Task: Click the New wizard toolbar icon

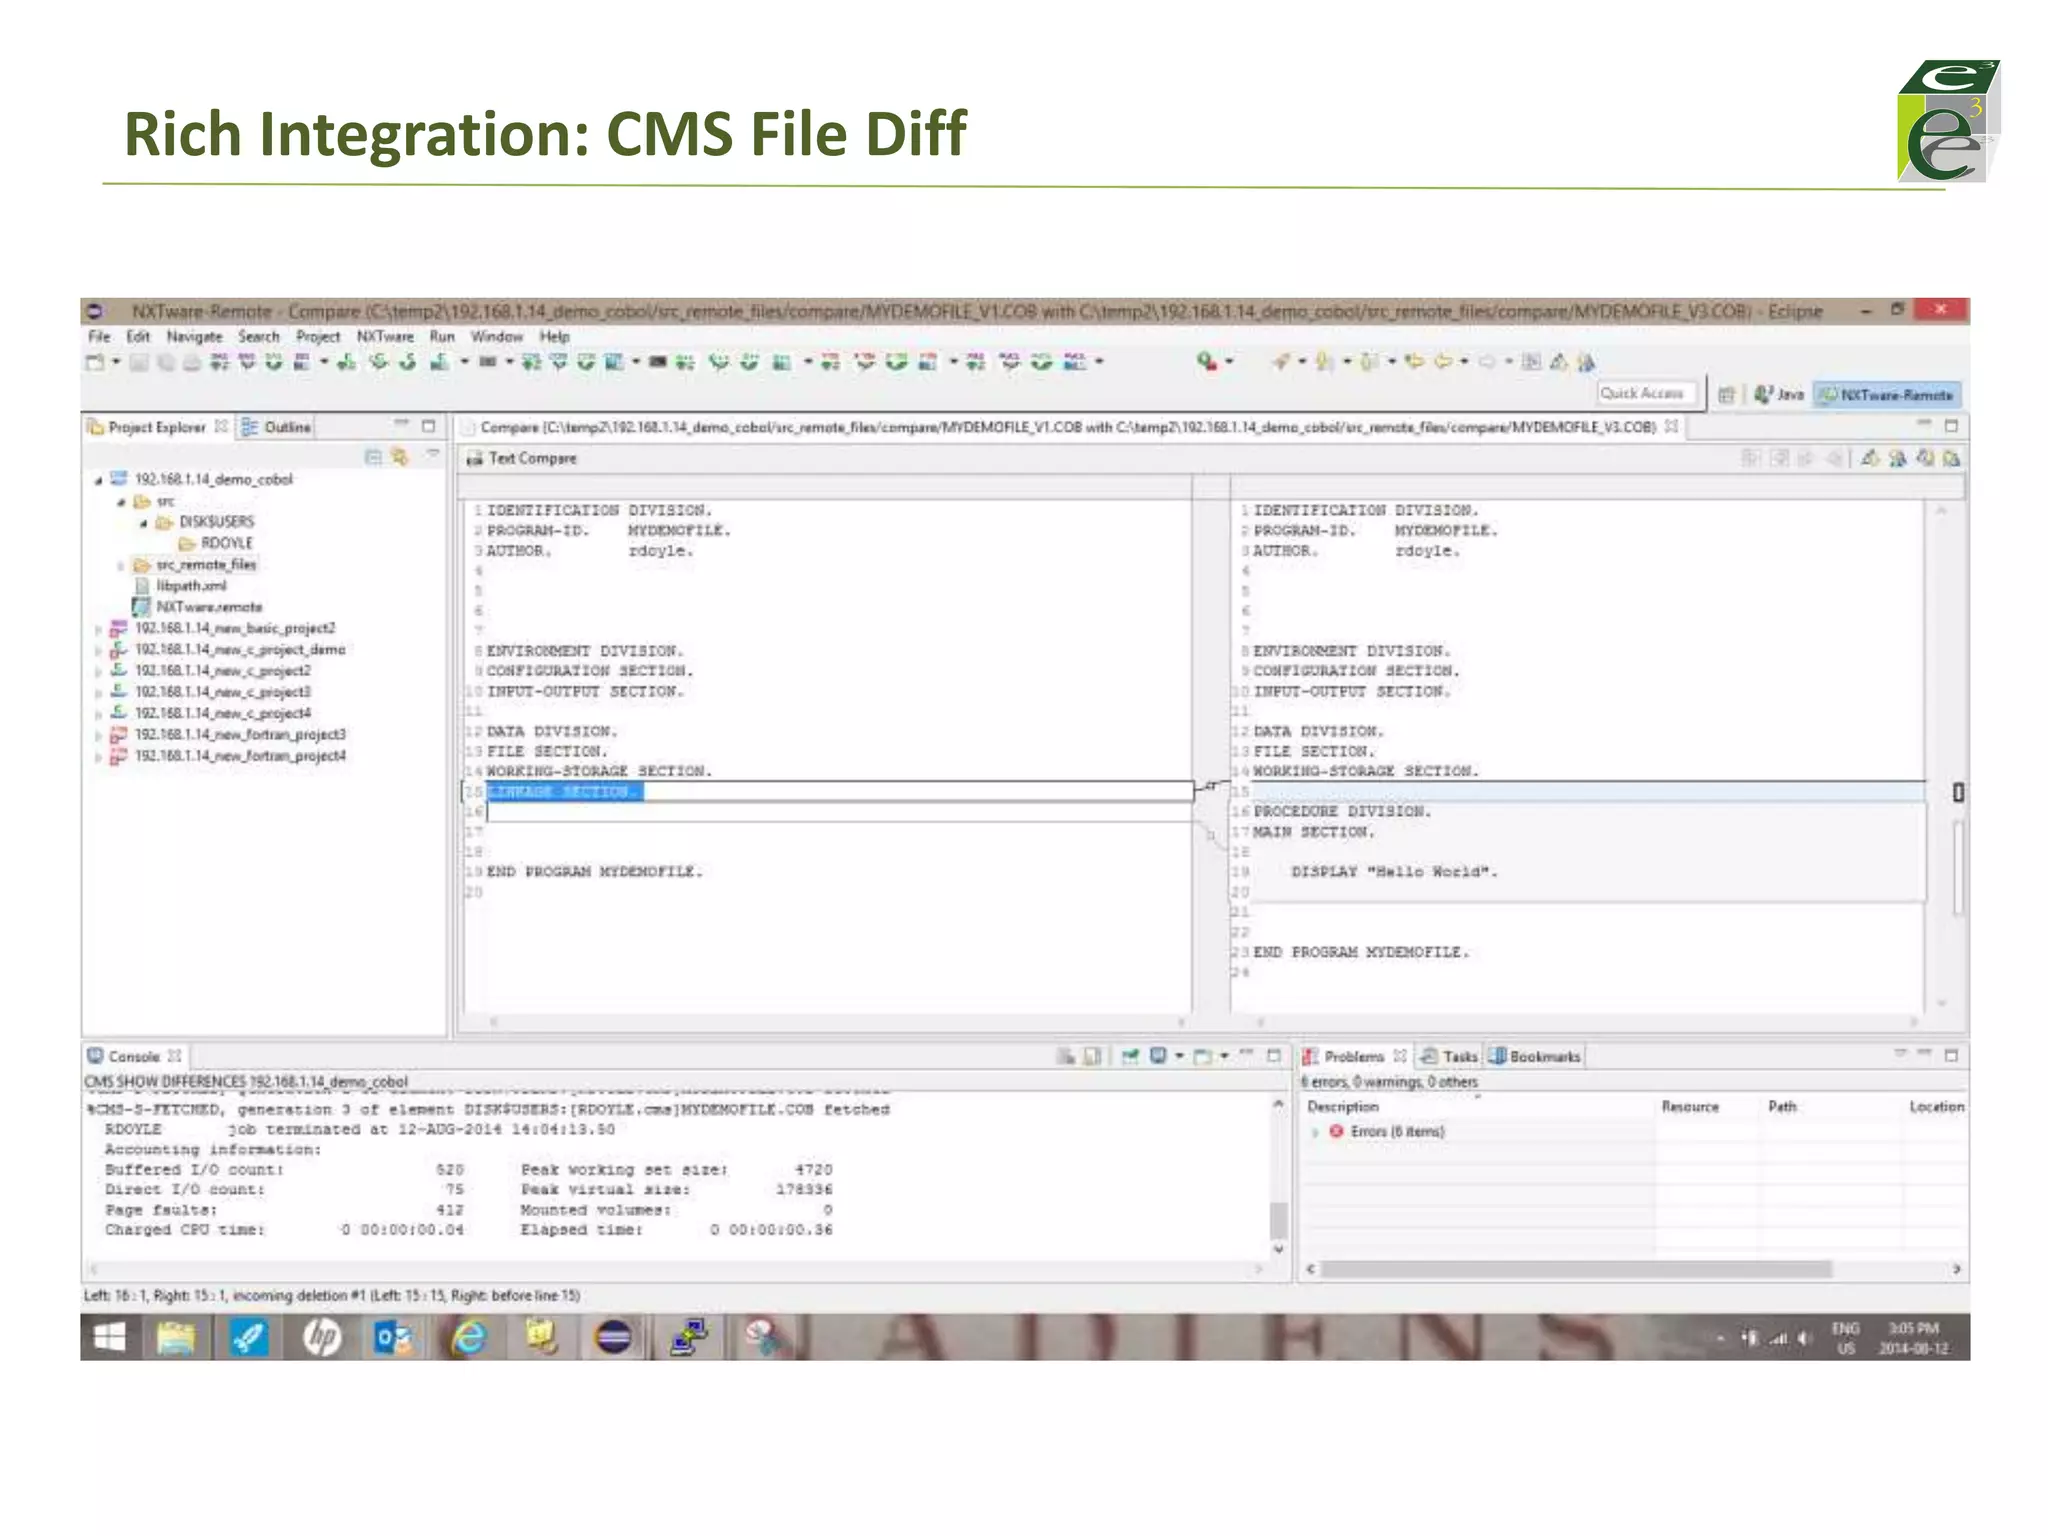Action: pyautogui.click(x=95, y=362)
